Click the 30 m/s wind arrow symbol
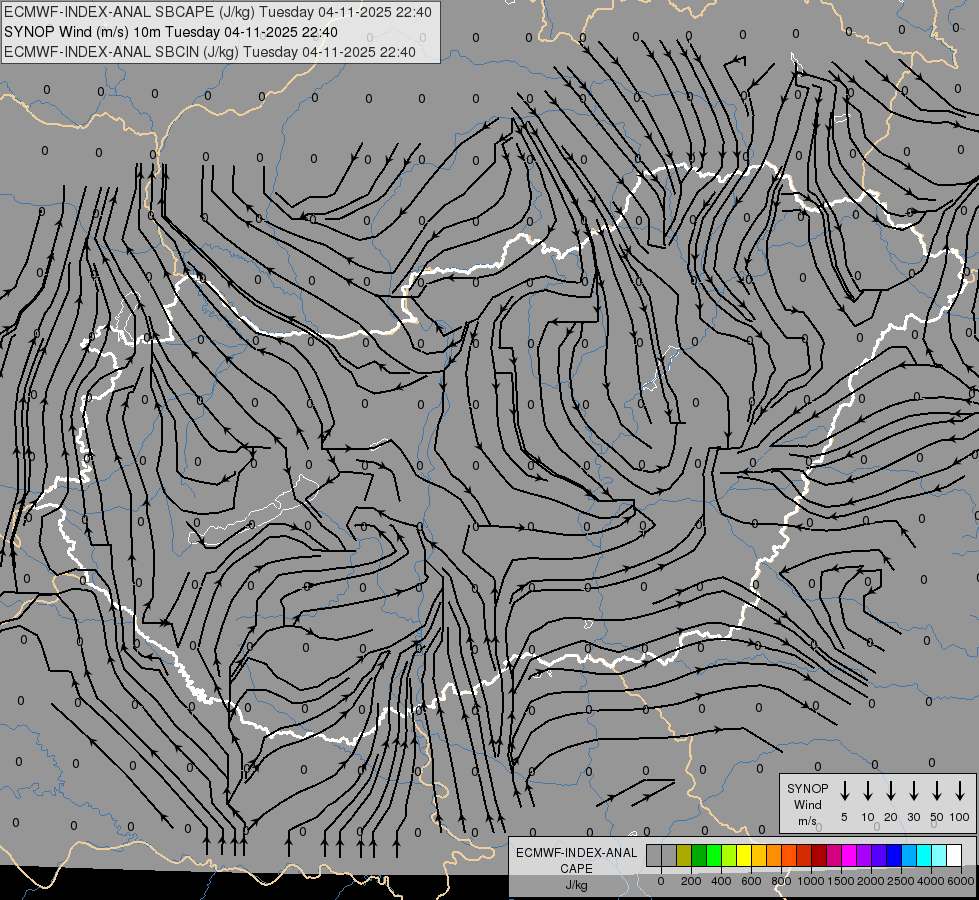The width and height of the screenshot is (979, 900). (x=913, y=791)
